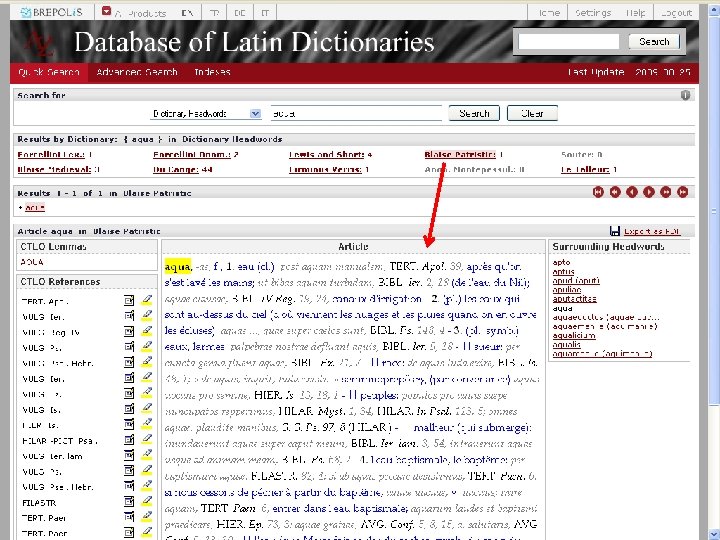Screen dimensions: 720x540
Task: Open surrounding headword apud (aput)
Action: [x=576, y=281]
